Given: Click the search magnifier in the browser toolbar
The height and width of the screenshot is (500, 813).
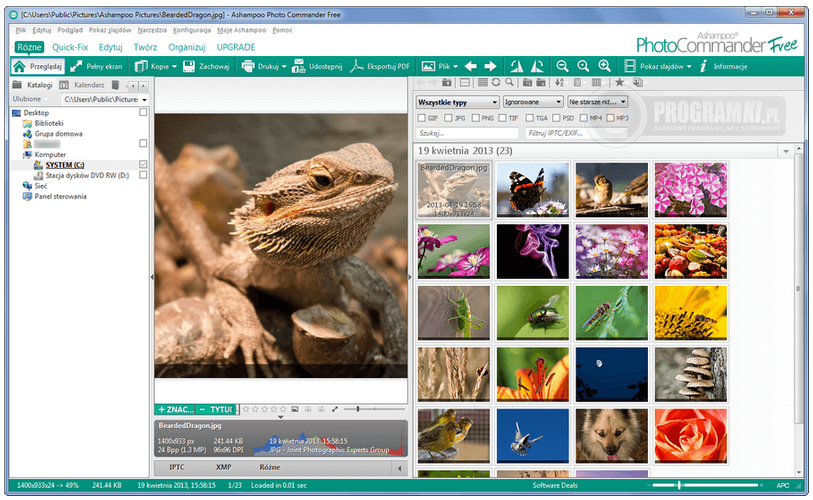Looking at the screenshot, I should (x=510, y=82).
